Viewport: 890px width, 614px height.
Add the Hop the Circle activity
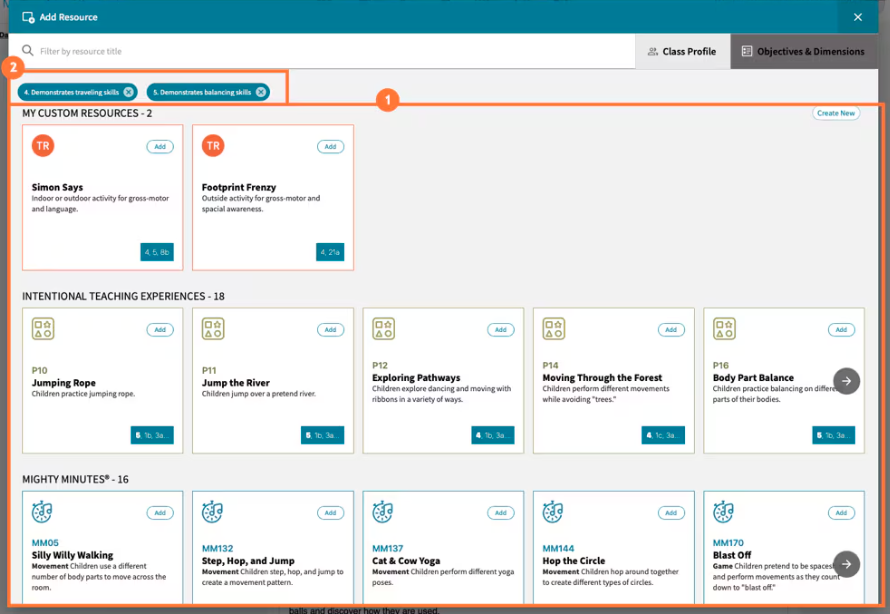click(671, 512)
